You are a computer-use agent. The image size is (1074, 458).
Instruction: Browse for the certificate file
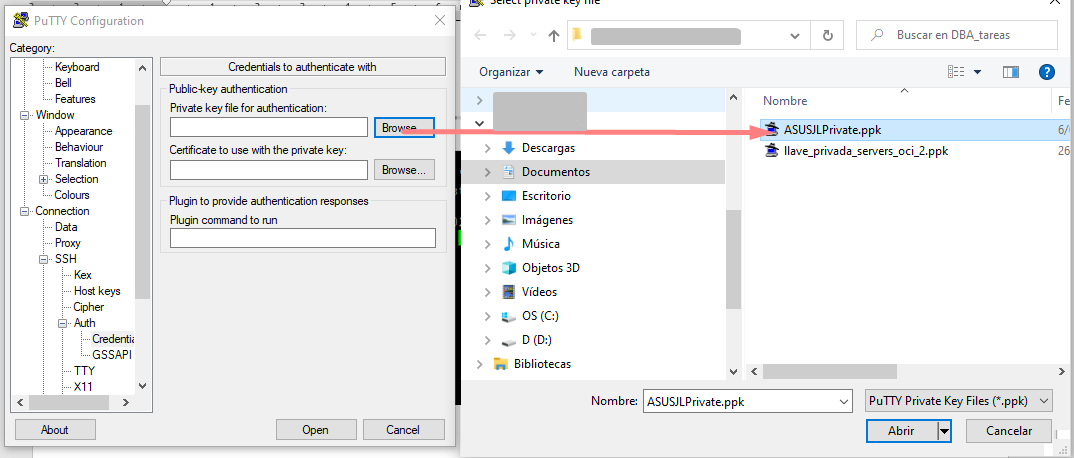pyautogui.click(x=404, y=170)
